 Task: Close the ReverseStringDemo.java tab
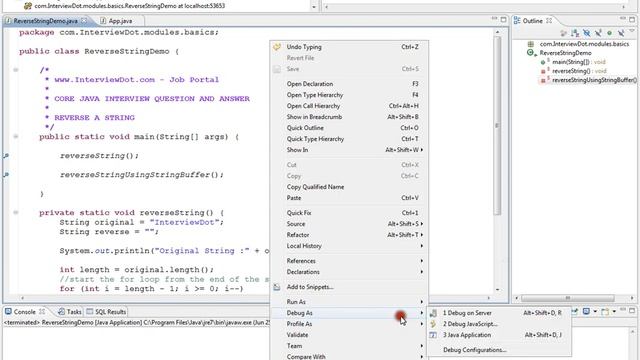pyautogui.click(x=84, y=20)
